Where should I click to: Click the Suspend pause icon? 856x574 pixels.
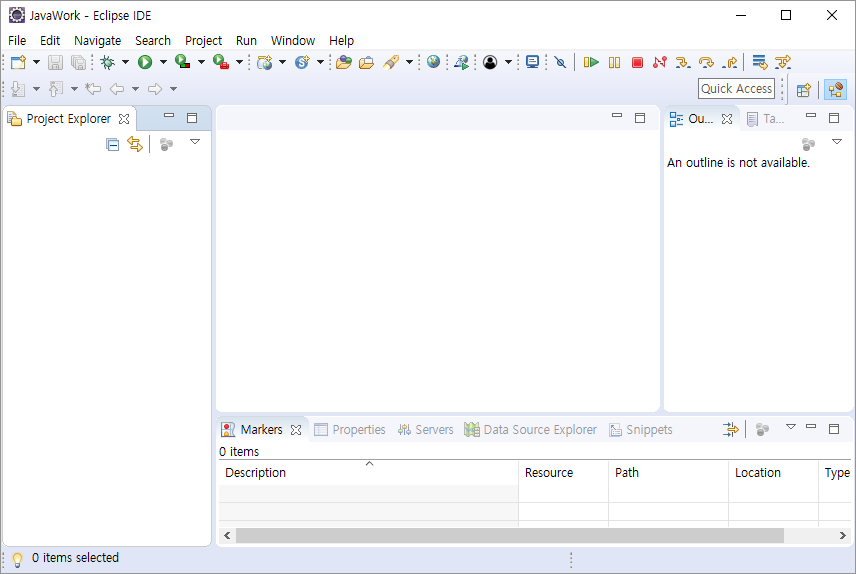pos(614,62)
